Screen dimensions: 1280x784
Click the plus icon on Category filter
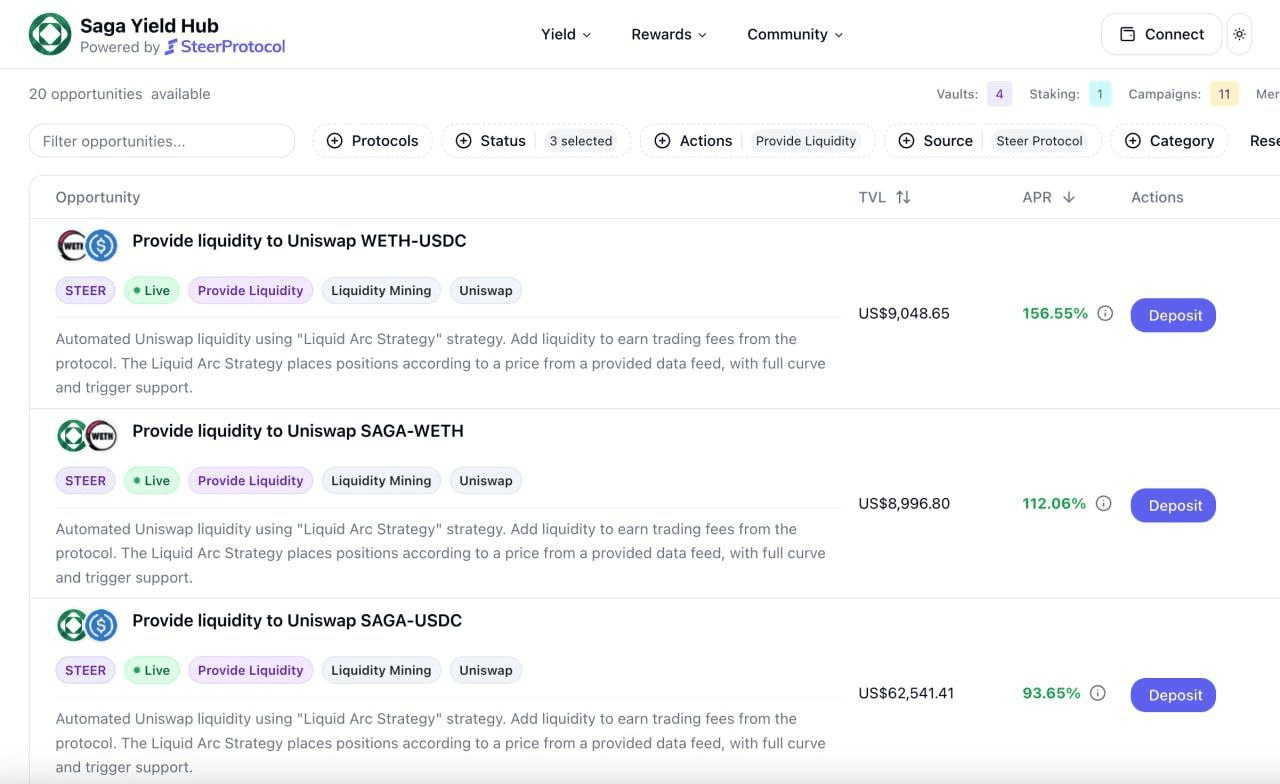(1132, 141)
